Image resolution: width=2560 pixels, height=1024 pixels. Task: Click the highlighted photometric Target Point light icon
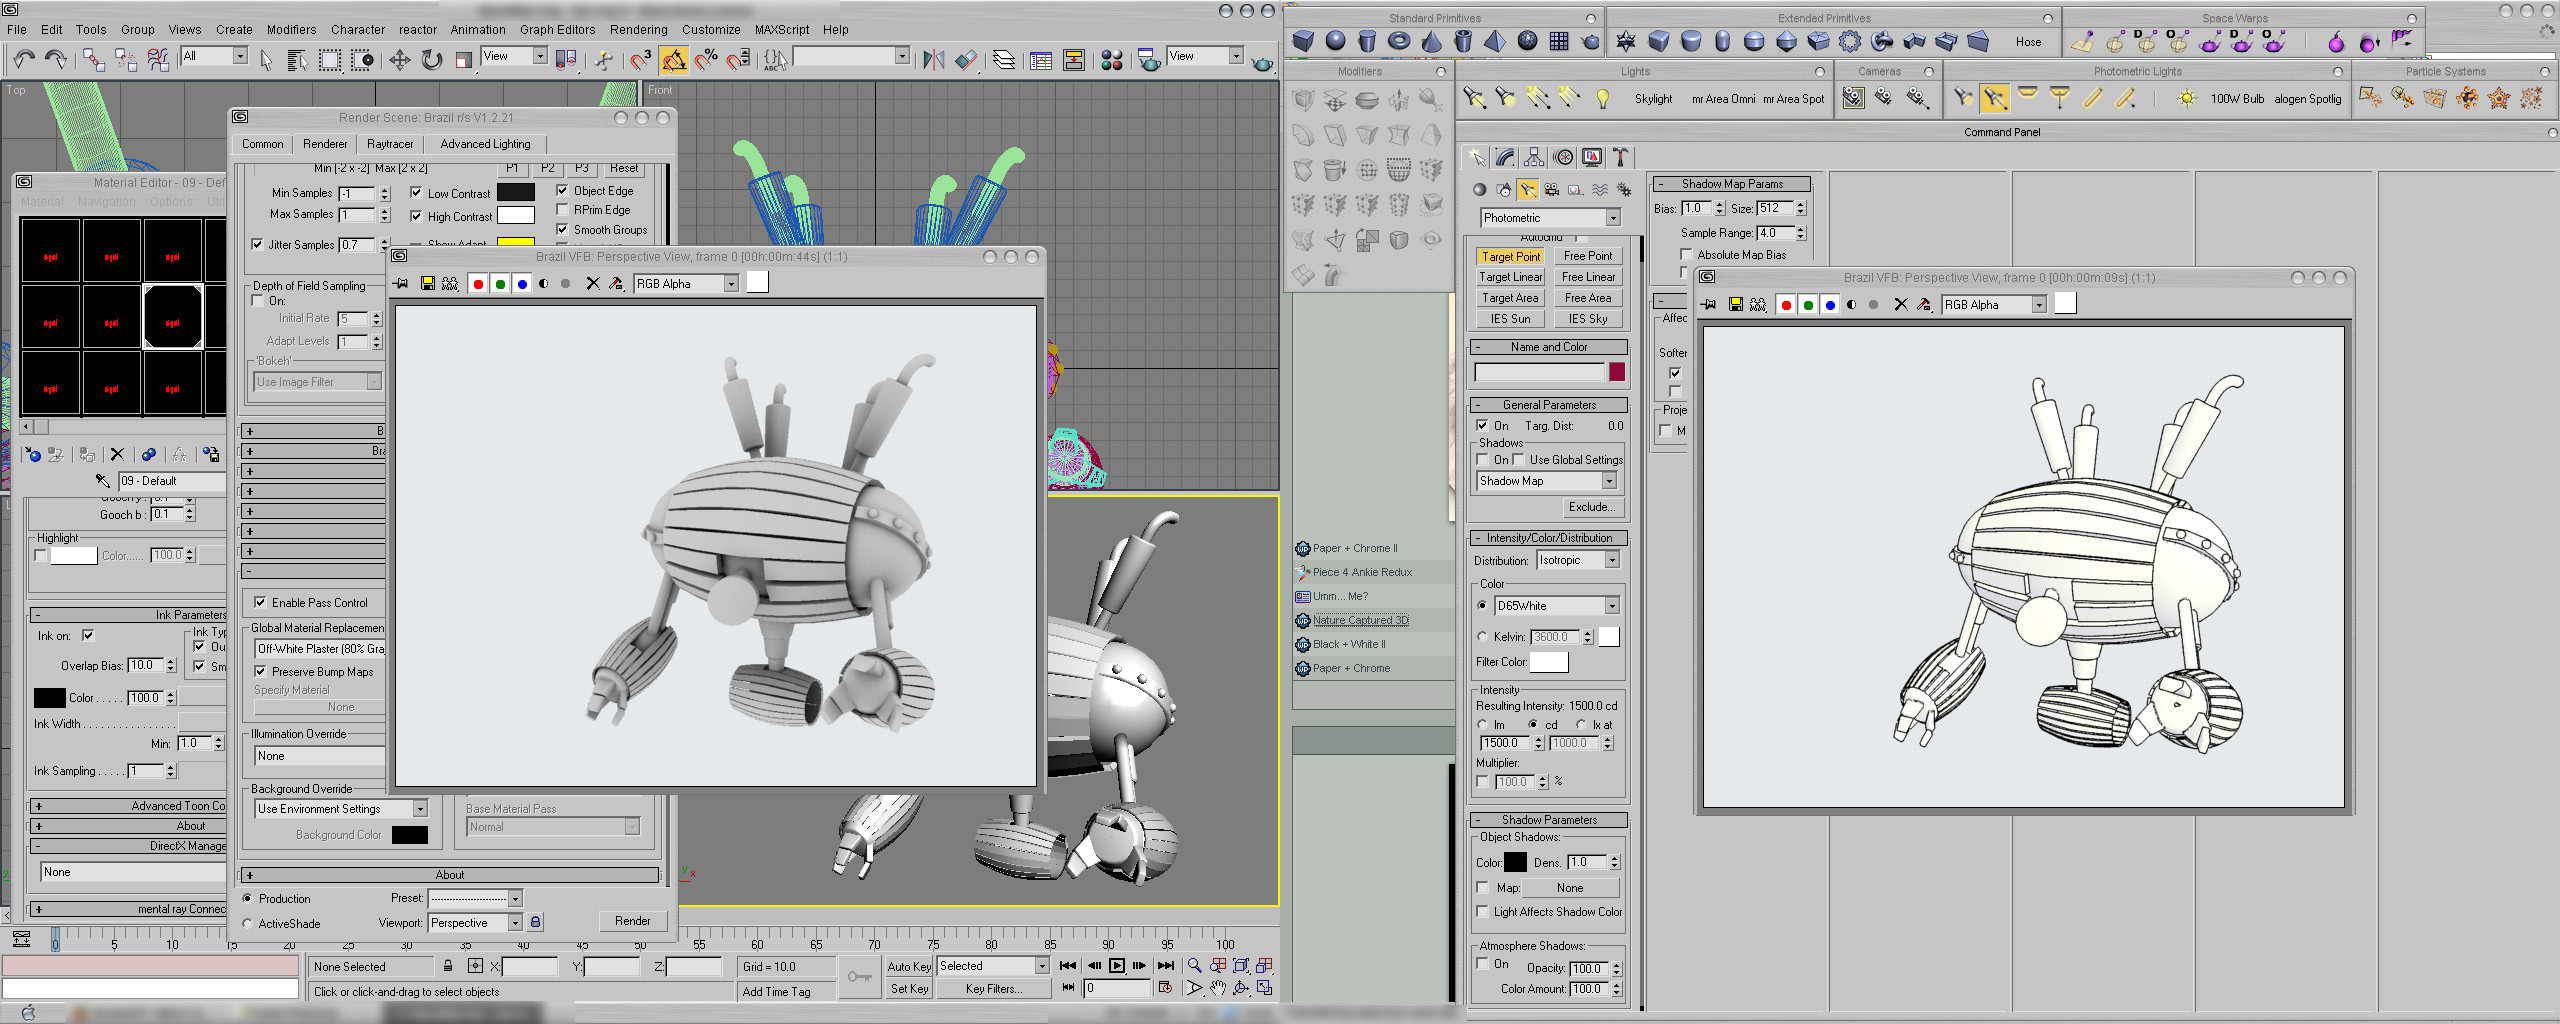pos(1994,98)
